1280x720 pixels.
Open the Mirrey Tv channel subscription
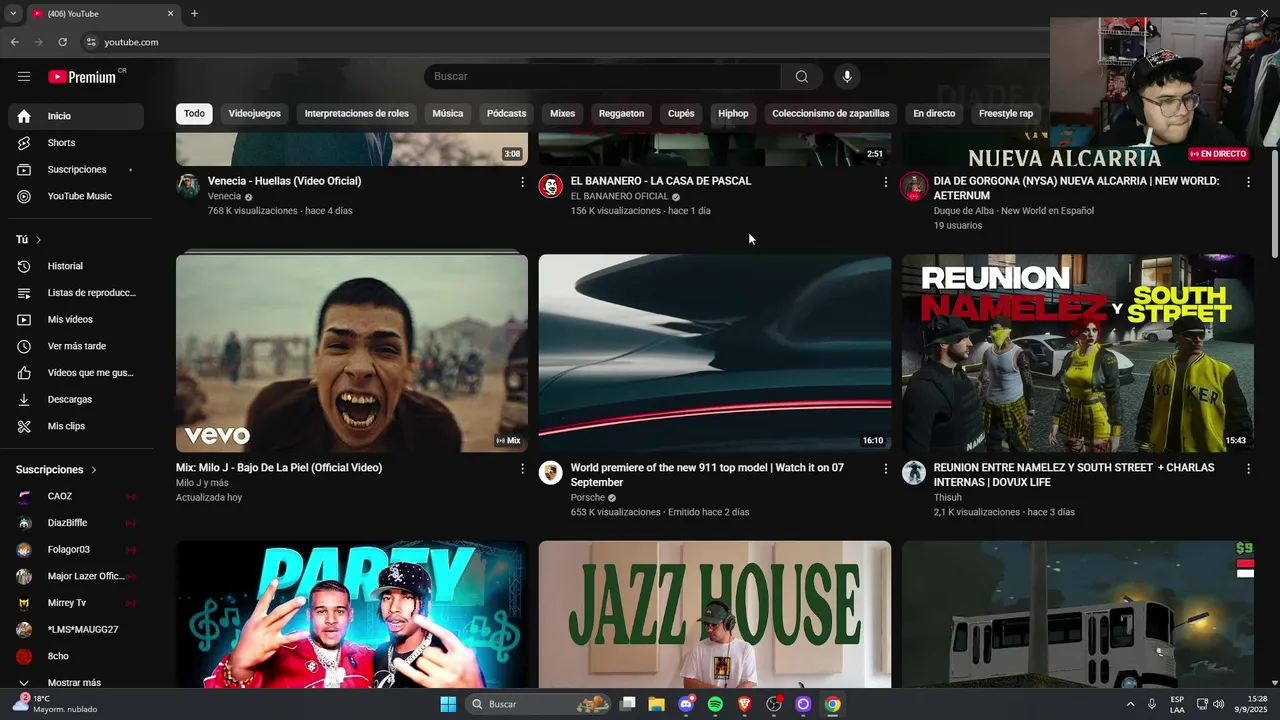click(x=76, y=603)
